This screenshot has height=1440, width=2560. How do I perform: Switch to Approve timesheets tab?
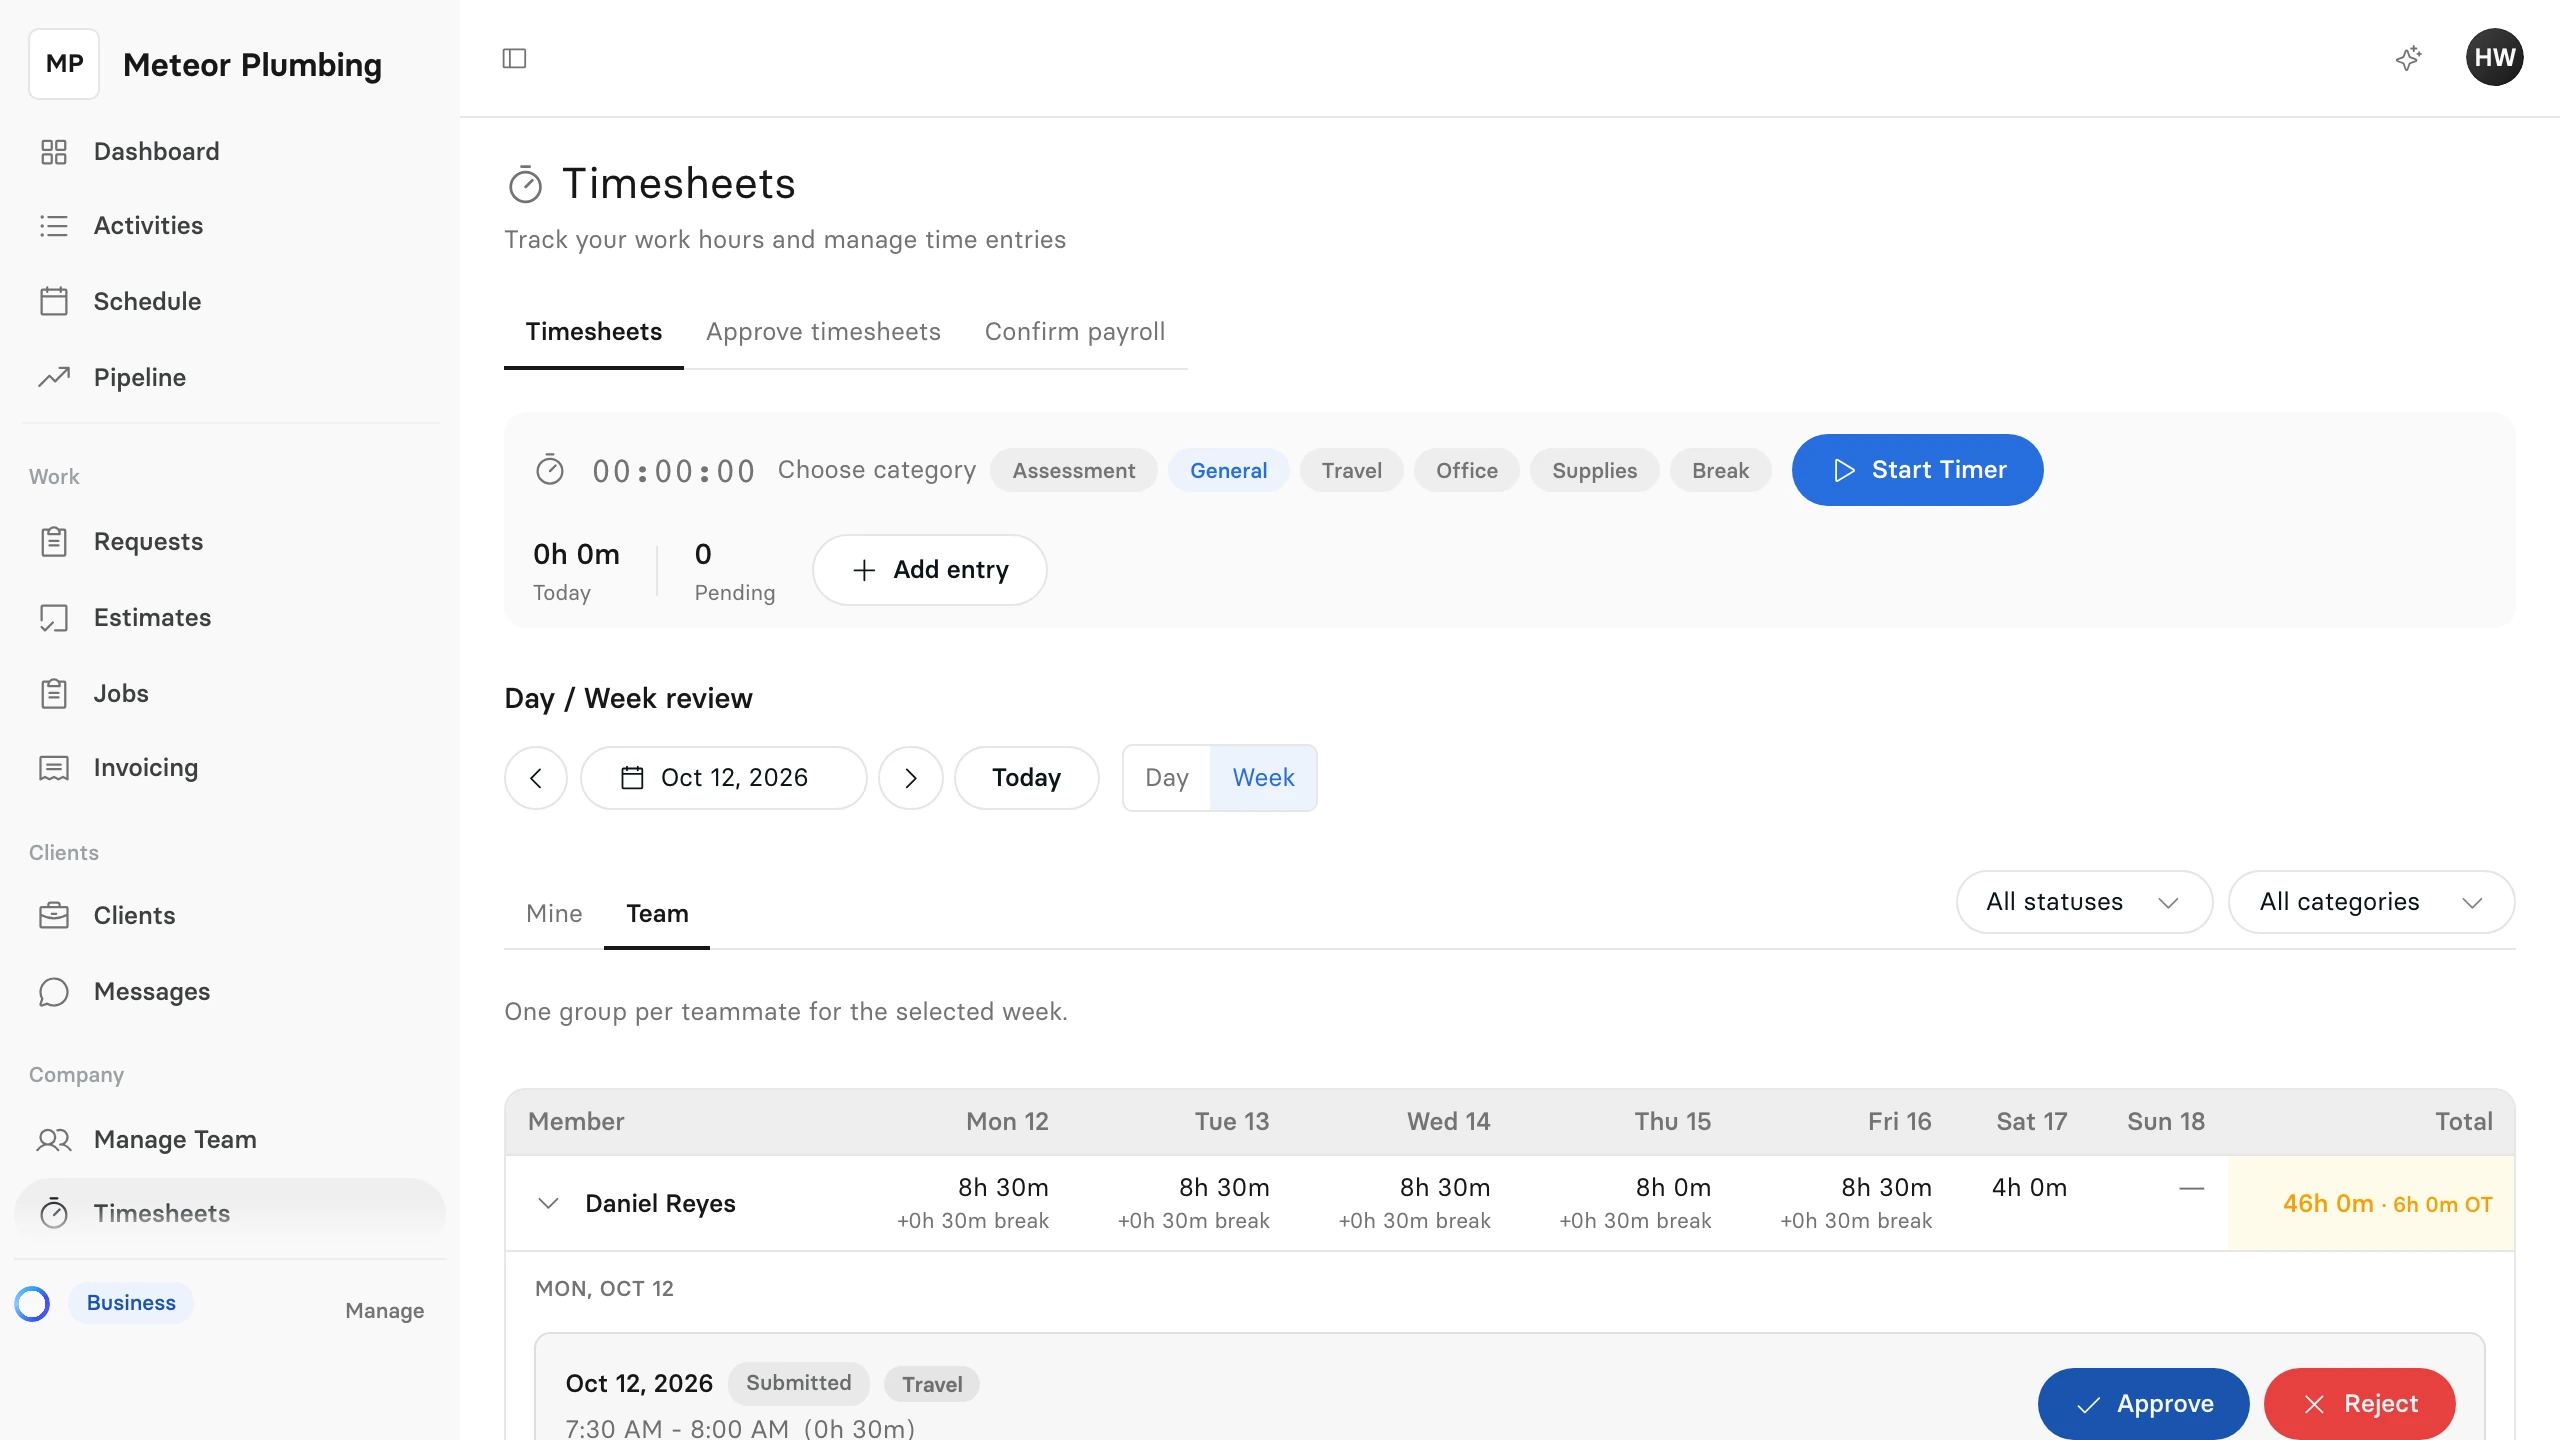[823, 332]
